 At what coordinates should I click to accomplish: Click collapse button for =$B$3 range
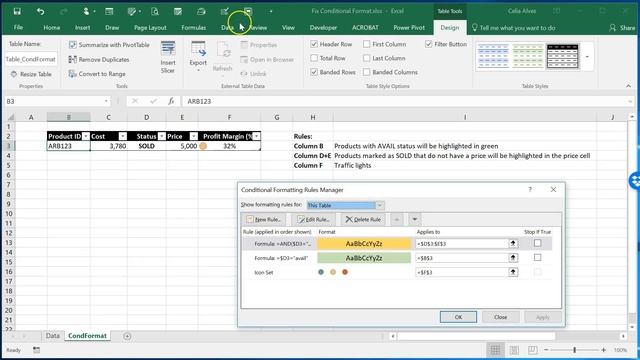click(513, 258)
